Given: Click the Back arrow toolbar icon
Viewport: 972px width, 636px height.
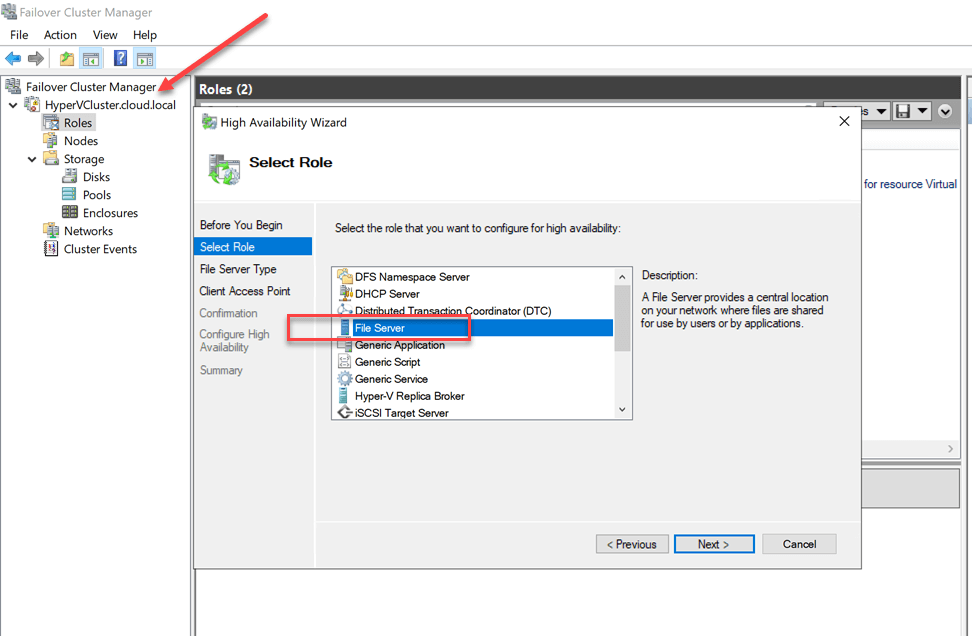Looking at the screenshot, I should (x=13, y=59).
